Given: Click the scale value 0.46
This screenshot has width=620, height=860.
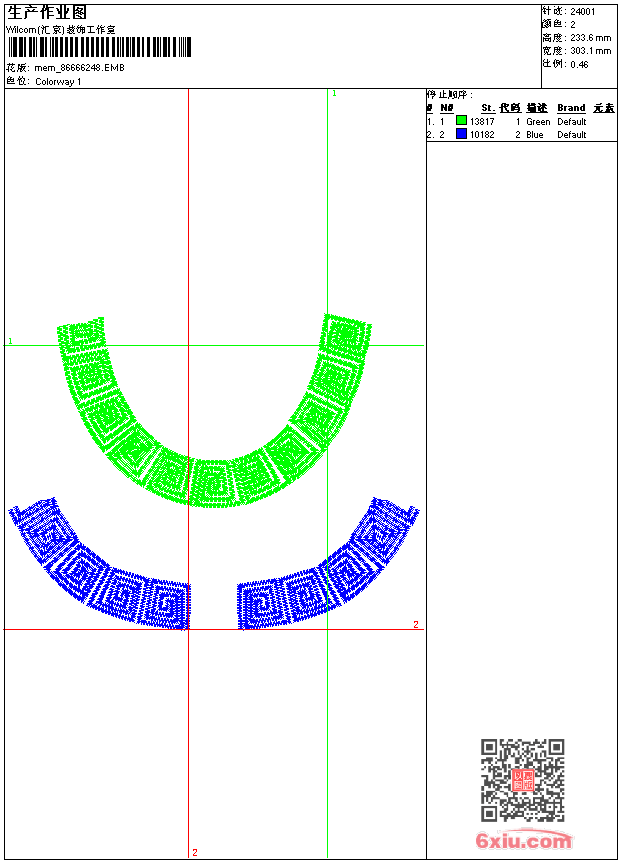Looking at the screenshot, I should 579,64.
